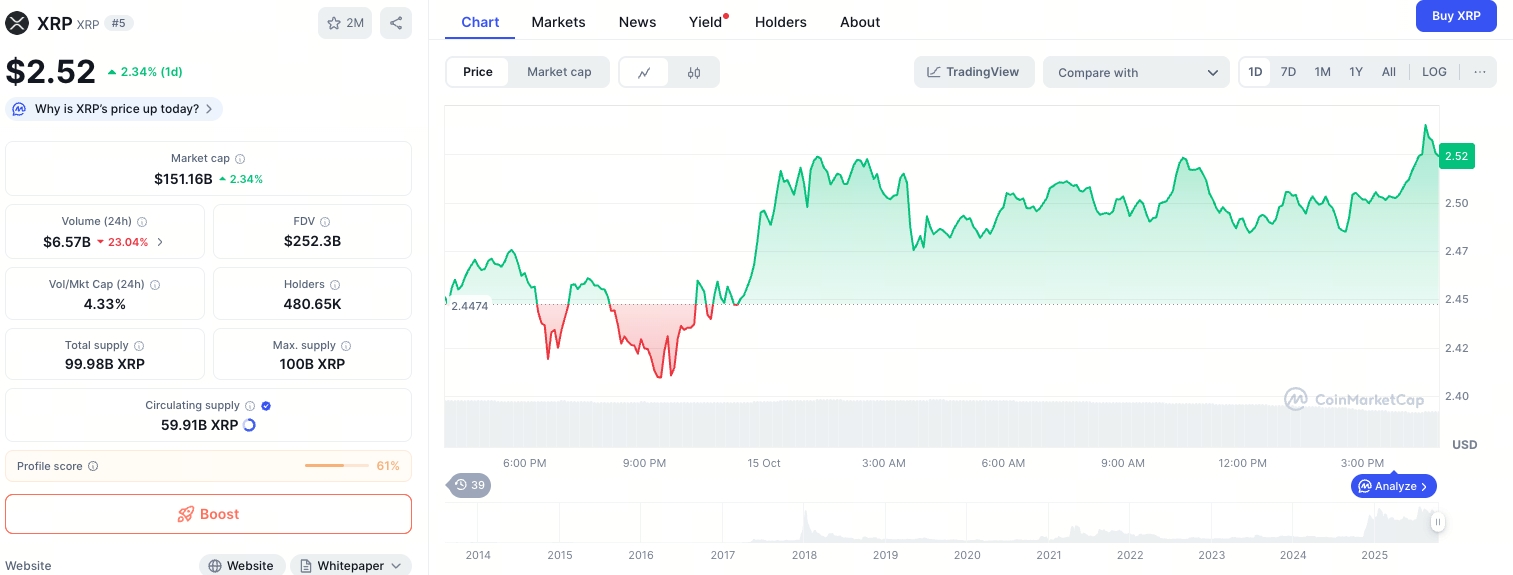Image resolution: width=1513 pixels, height=575 pixels.
Task: Switch to candlestick chart icon
Action: tap(694, 72)
